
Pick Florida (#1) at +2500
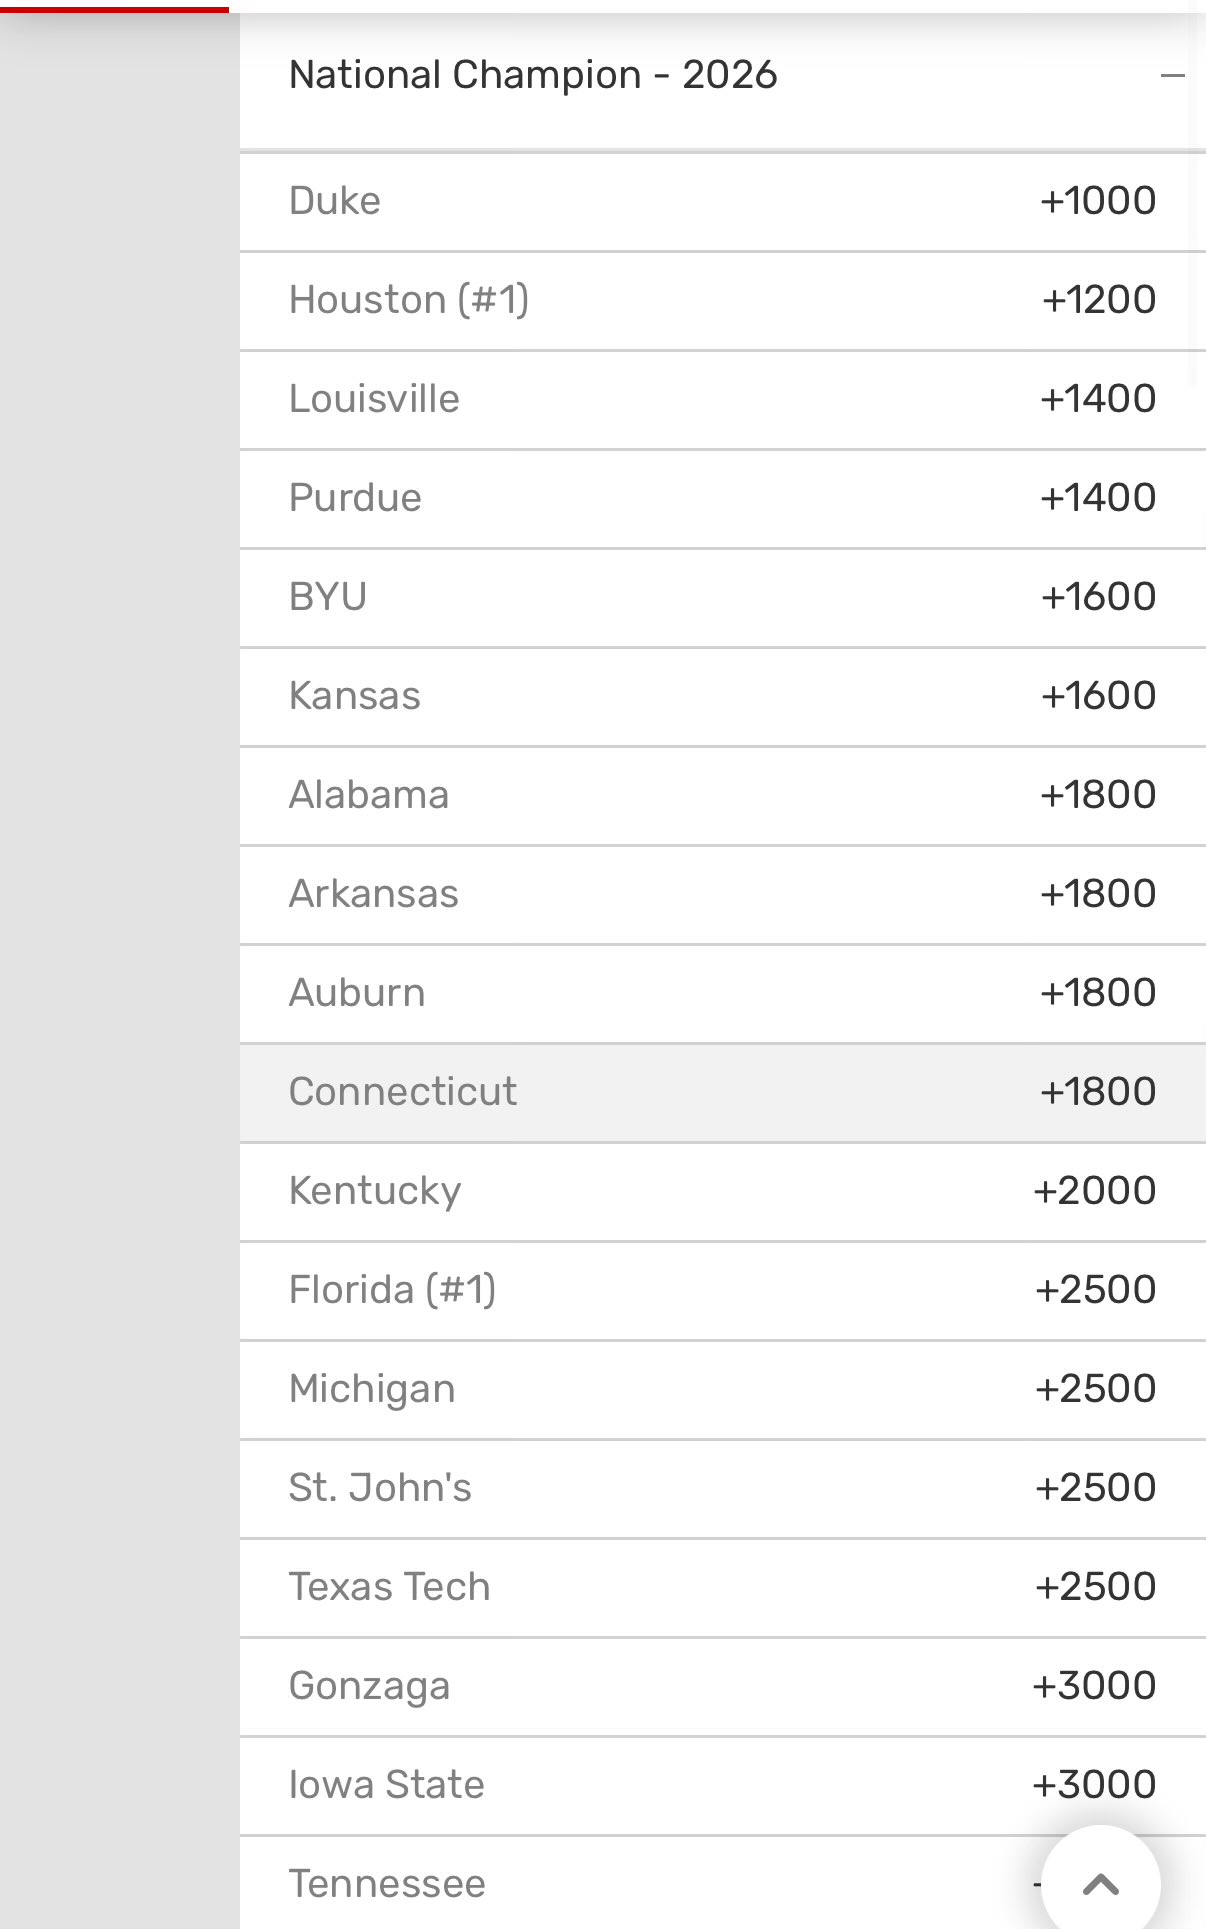723,1291
